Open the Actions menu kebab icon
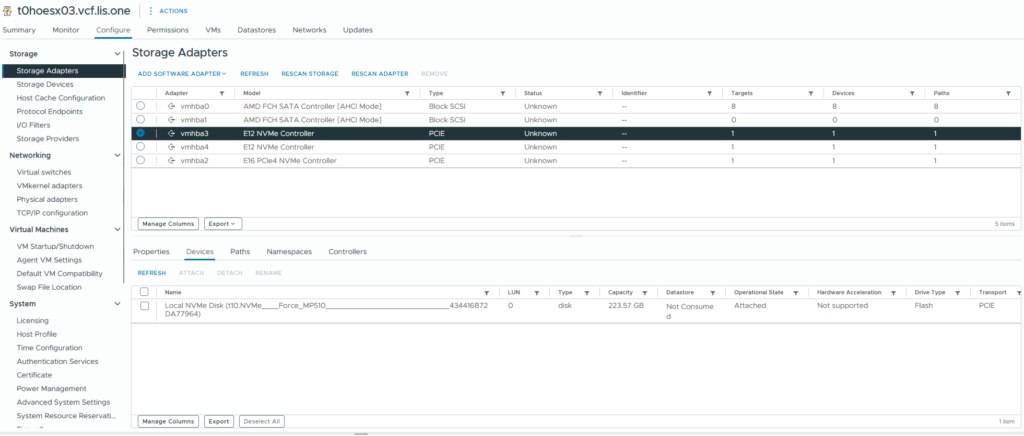 pyautogui.click(x=151, y=11)
